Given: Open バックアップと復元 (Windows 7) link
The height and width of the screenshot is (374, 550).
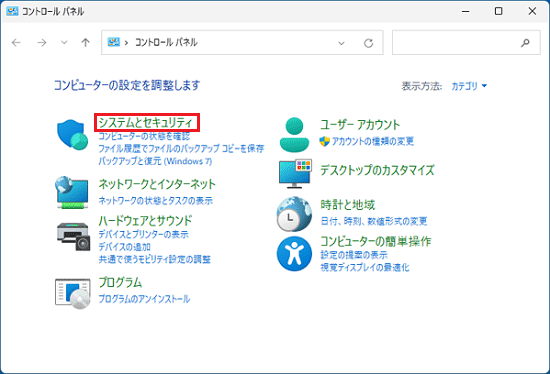Looking at the screenshot, I should 155,161.
